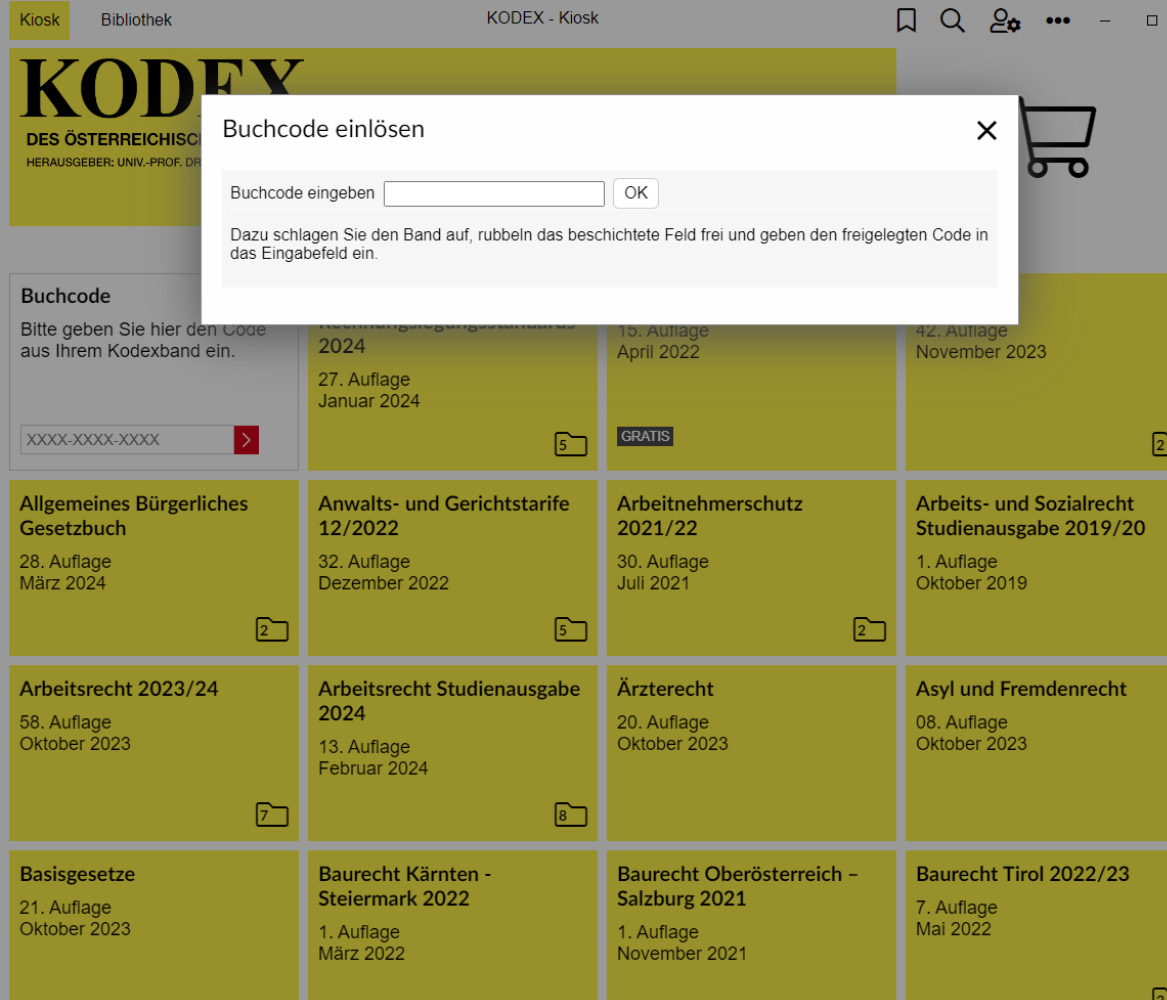Open Baurecht Kärnten - Steiermark 2022 title
Screen dimensions: 1167x1000
pos(405,886)
